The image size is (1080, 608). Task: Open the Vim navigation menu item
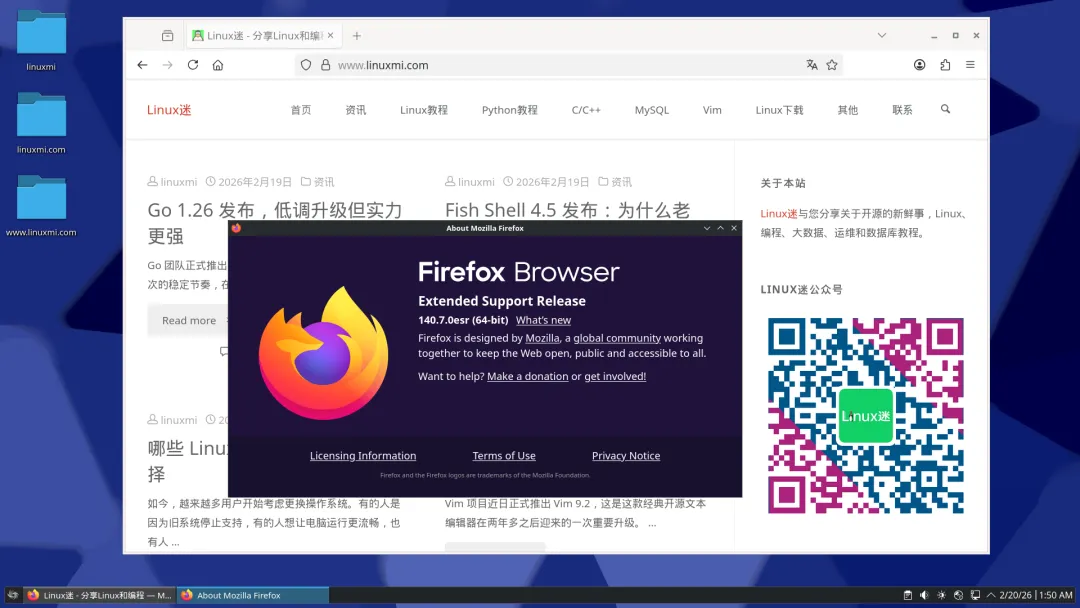point(712,110)
